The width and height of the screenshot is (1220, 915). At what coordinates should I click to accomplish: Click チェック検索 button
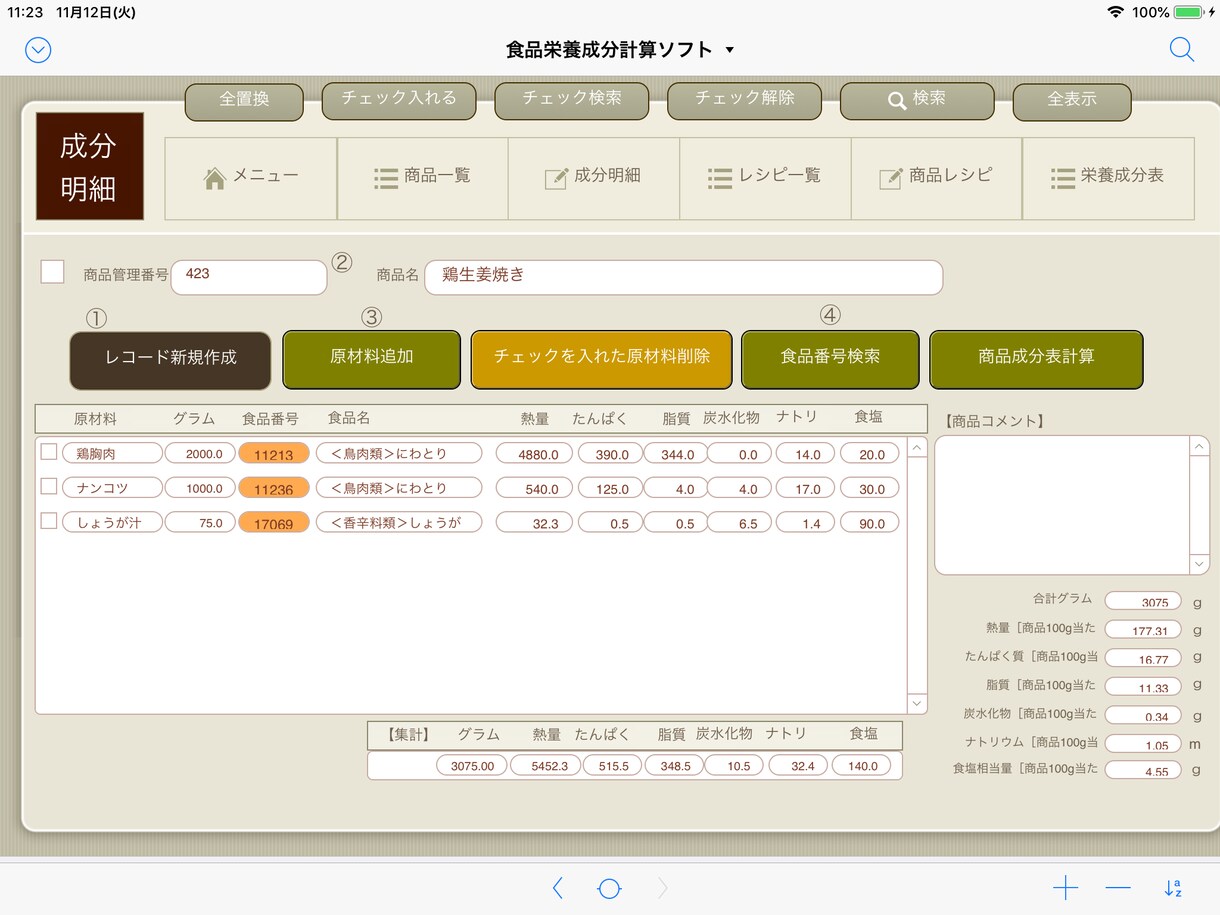pyautogui.click(x=572, y=100)
